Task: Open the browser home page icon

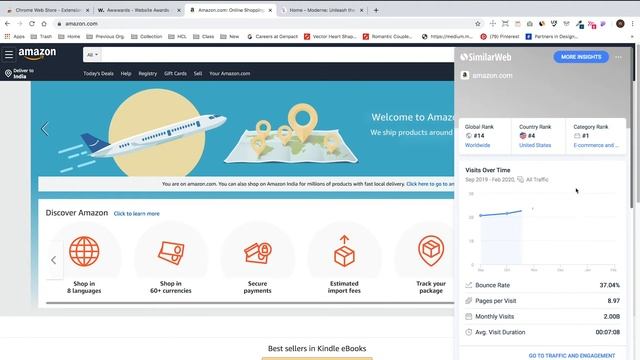Action: (x=44, y=24)
